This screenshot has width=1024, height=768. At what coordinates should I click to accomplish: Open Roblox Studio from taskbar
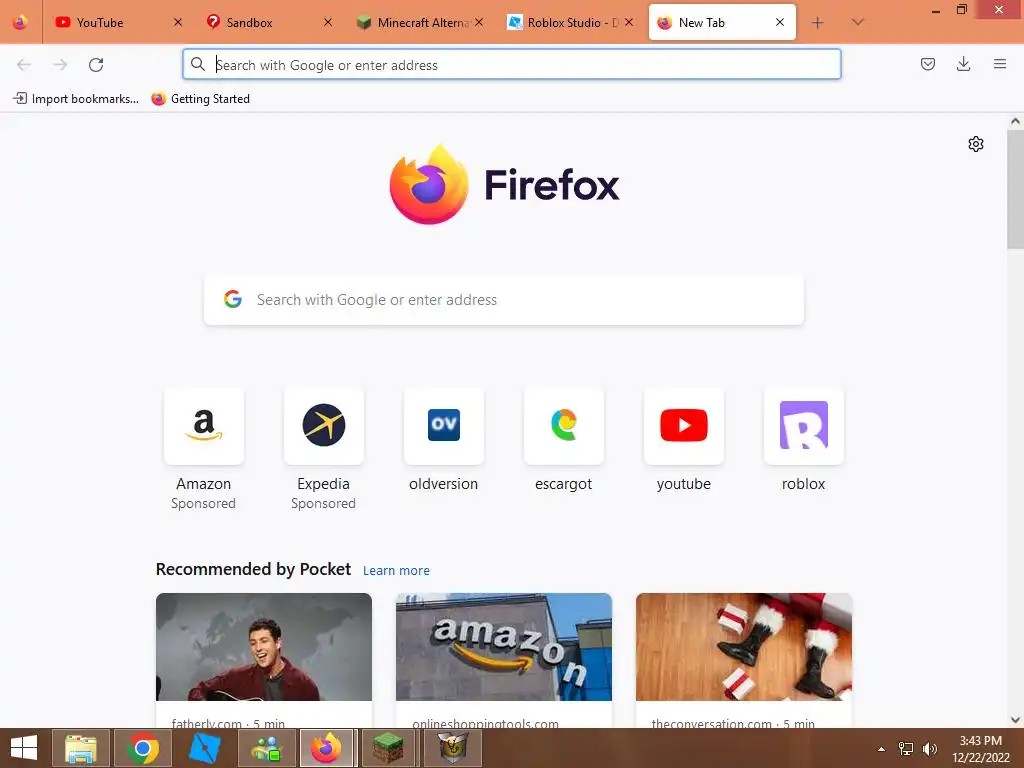click(204, 748)
